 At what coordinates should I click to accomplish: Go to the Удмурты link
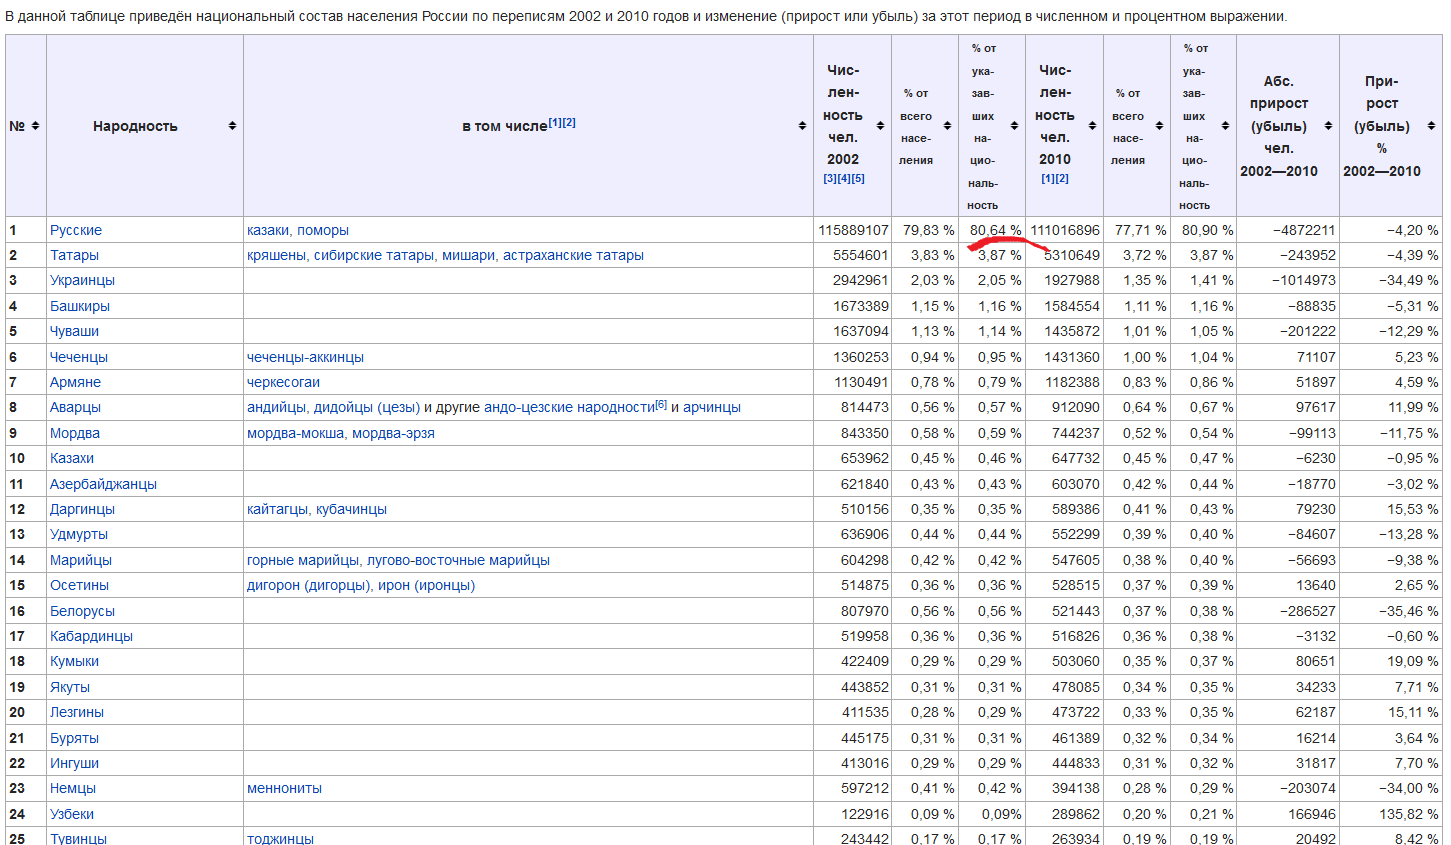pos(79,534)
